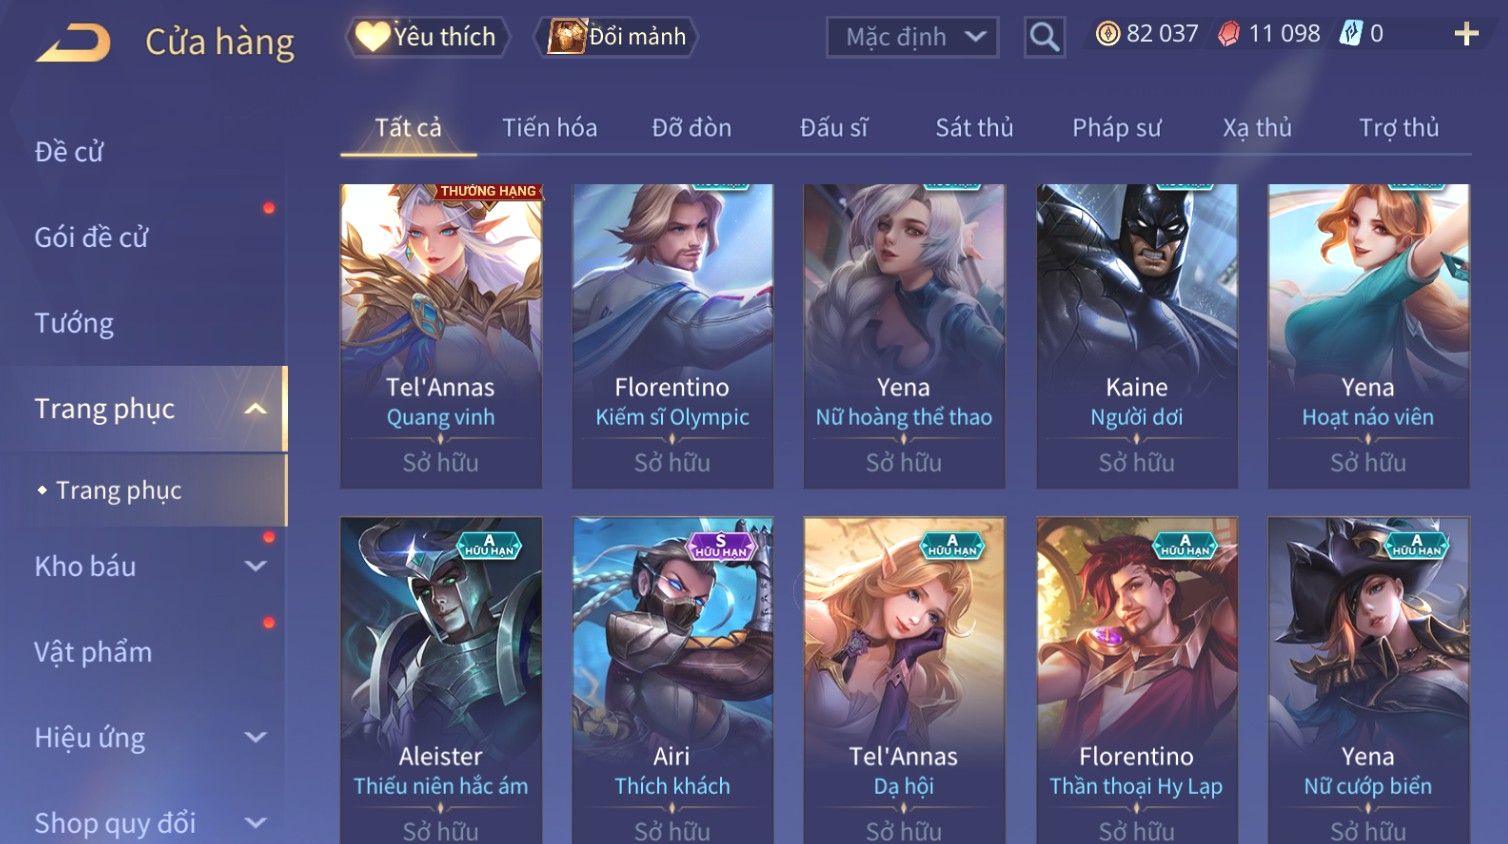Open Đổi mảnh fragment exchange
Viewport: 1508px width, 844px height.
tap(617, 37)
